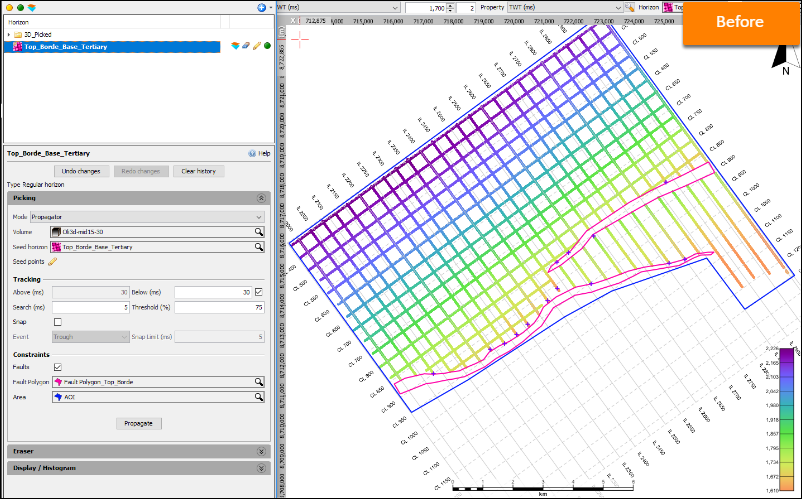Uncheck the Faults constraint checkbox
Image resolution: width=802 pixels, height=499 pixels.
click(x=58, y=367)
